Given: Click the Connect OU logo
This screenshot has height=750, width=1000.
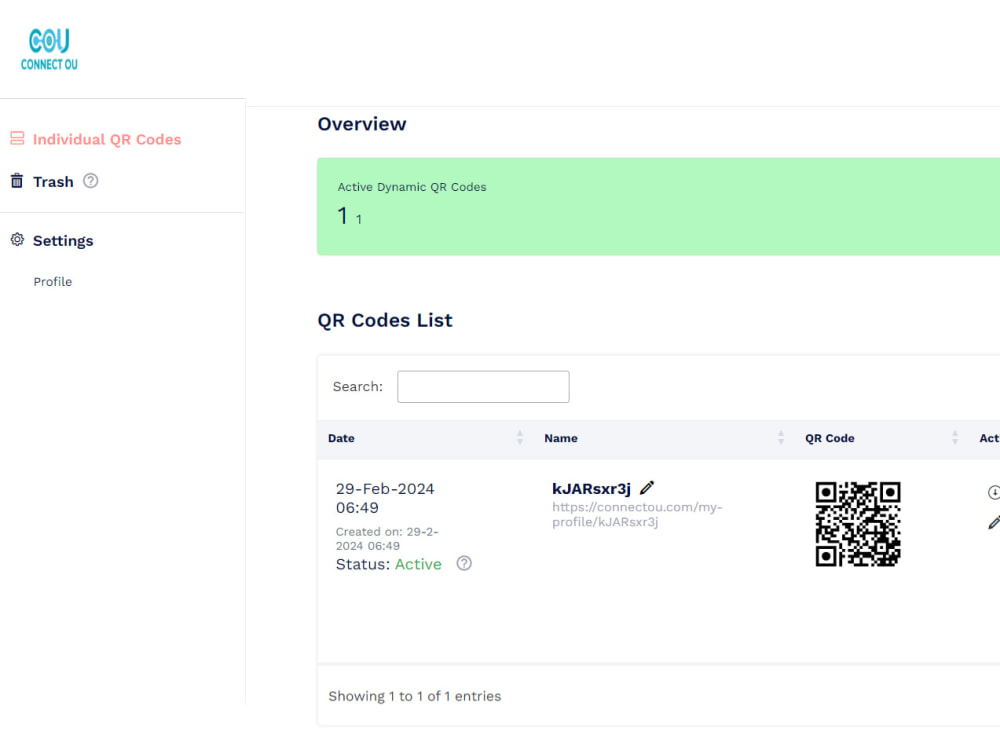Looking at the screenshot, I should (x=49, y=49).
